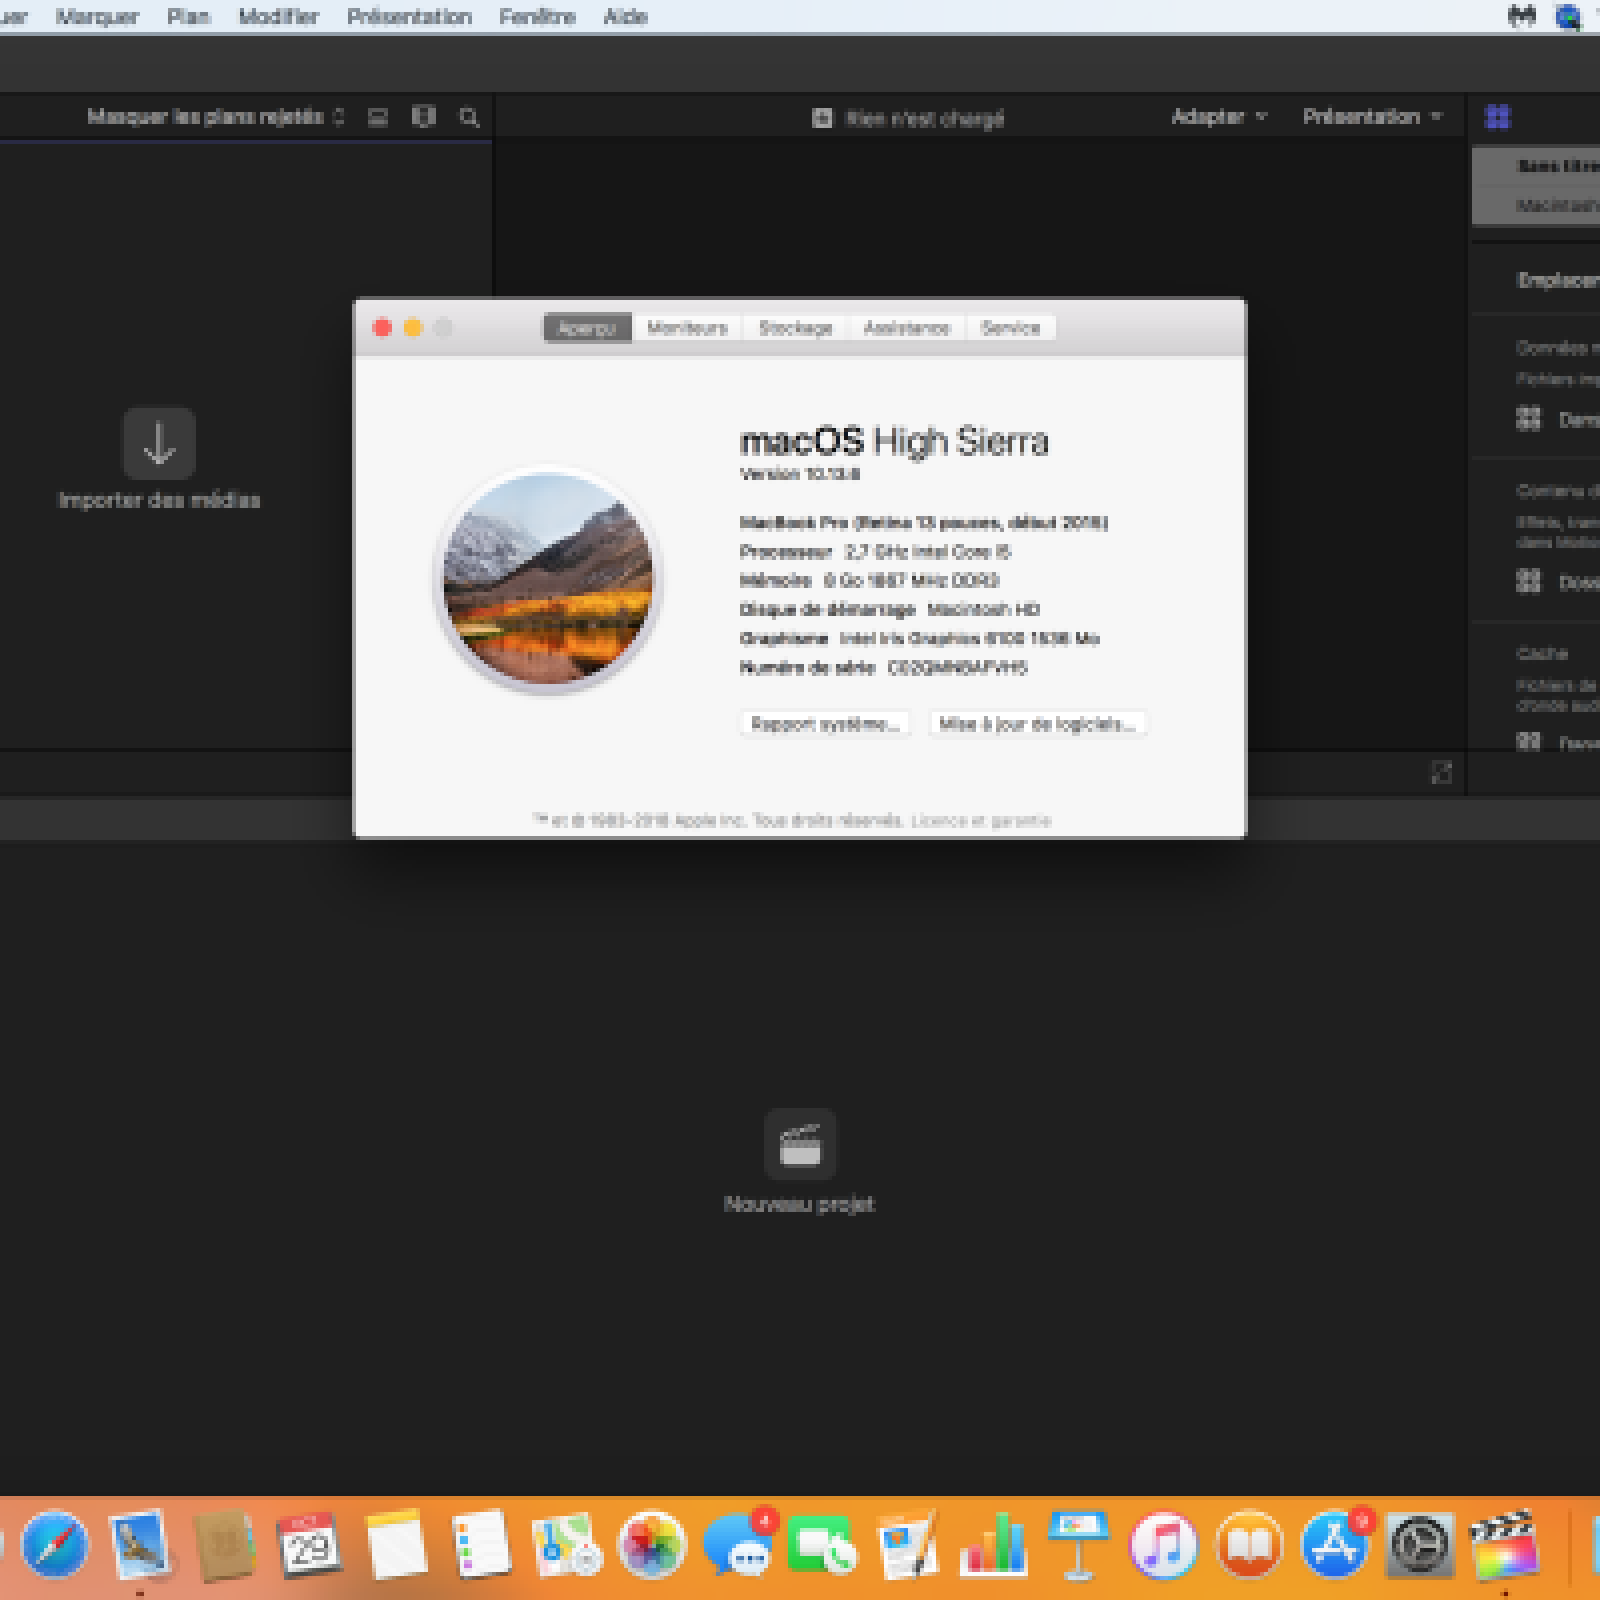This screenshot has height=1600, width=1600.
Task: Open Reminders from the Dock
Action: click(481, 1545)
